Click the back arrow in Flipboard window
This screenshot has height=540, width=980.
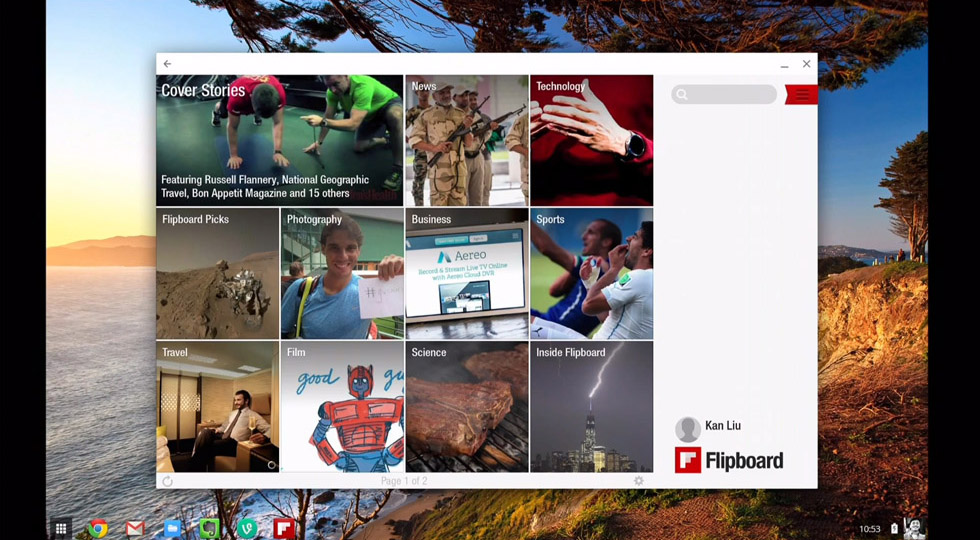coord(167,64)
